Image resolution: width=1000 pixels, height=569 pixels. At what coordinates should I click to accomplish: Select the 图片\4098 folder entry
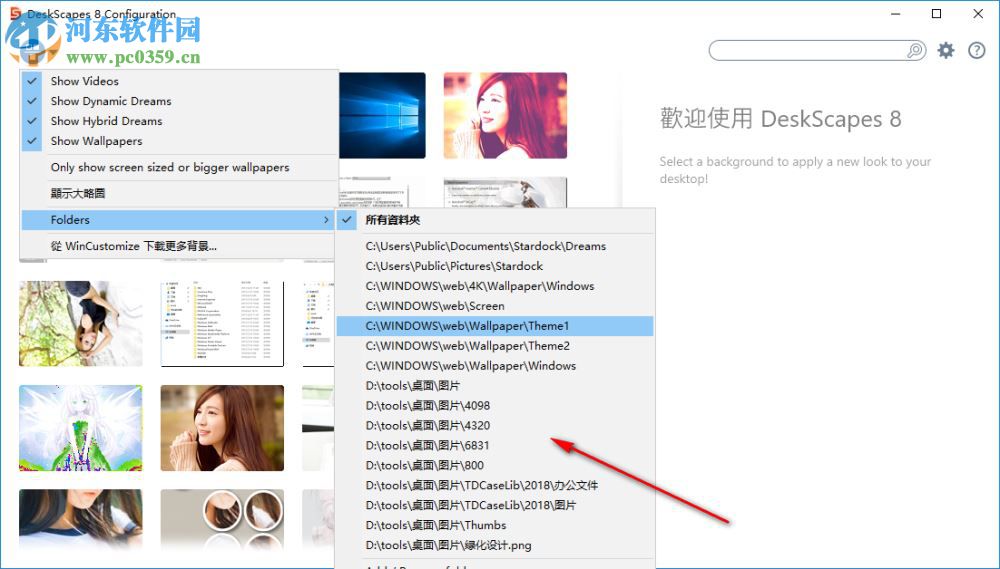[x=495, y=406]
